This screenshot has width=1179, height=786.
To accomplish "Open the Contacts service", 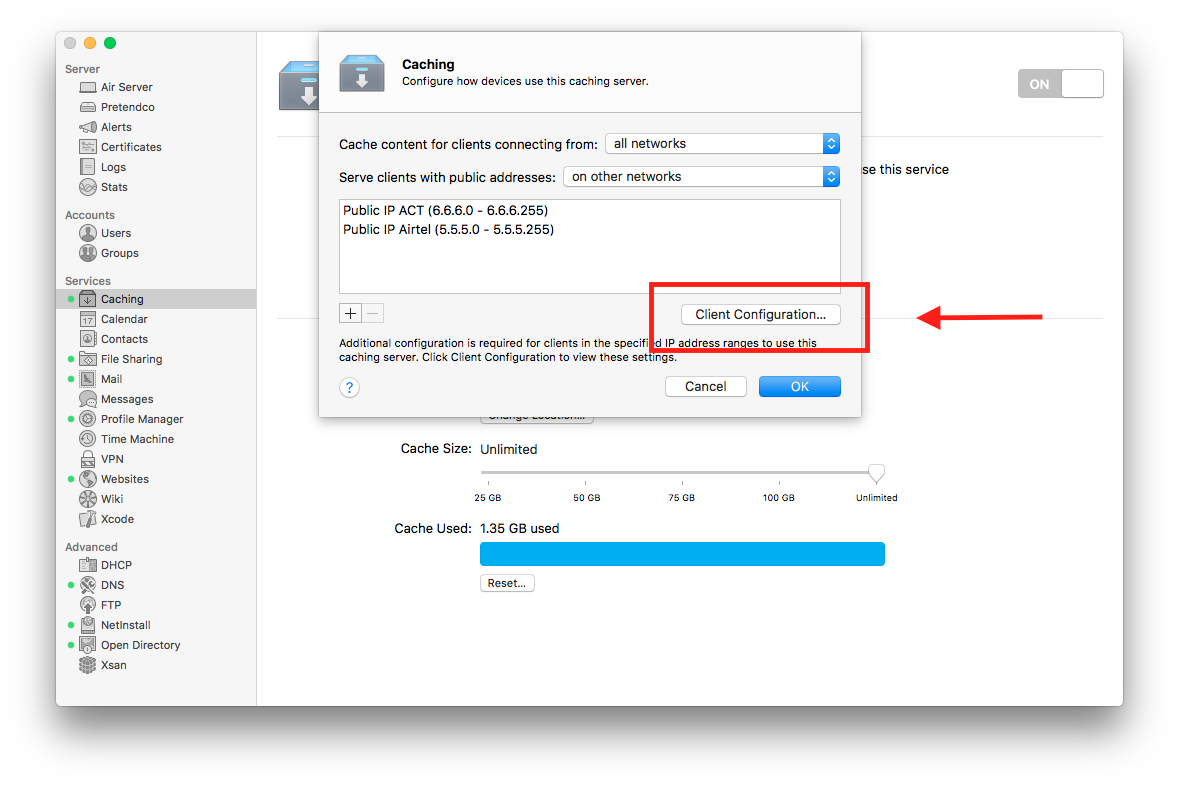I will pyautogui.click(x=124, y=339).
